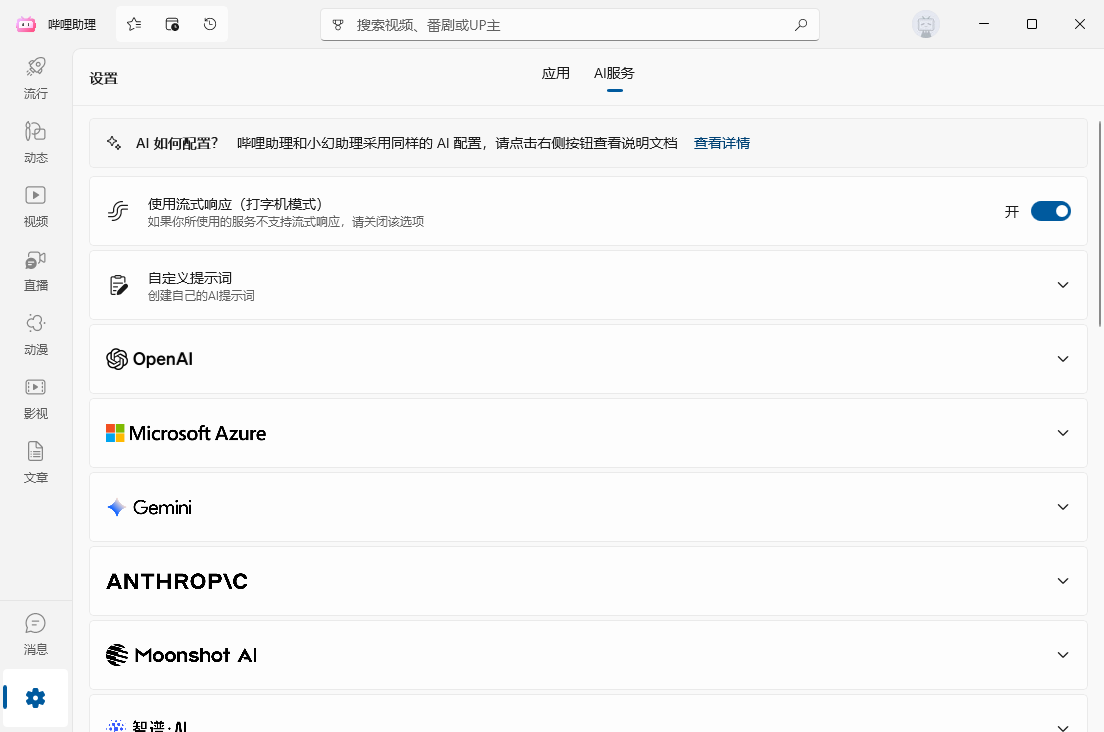This screenshot has height=732, width=1104.
Task: Click the Moonshot AI logo
Action: coord(181,655)
